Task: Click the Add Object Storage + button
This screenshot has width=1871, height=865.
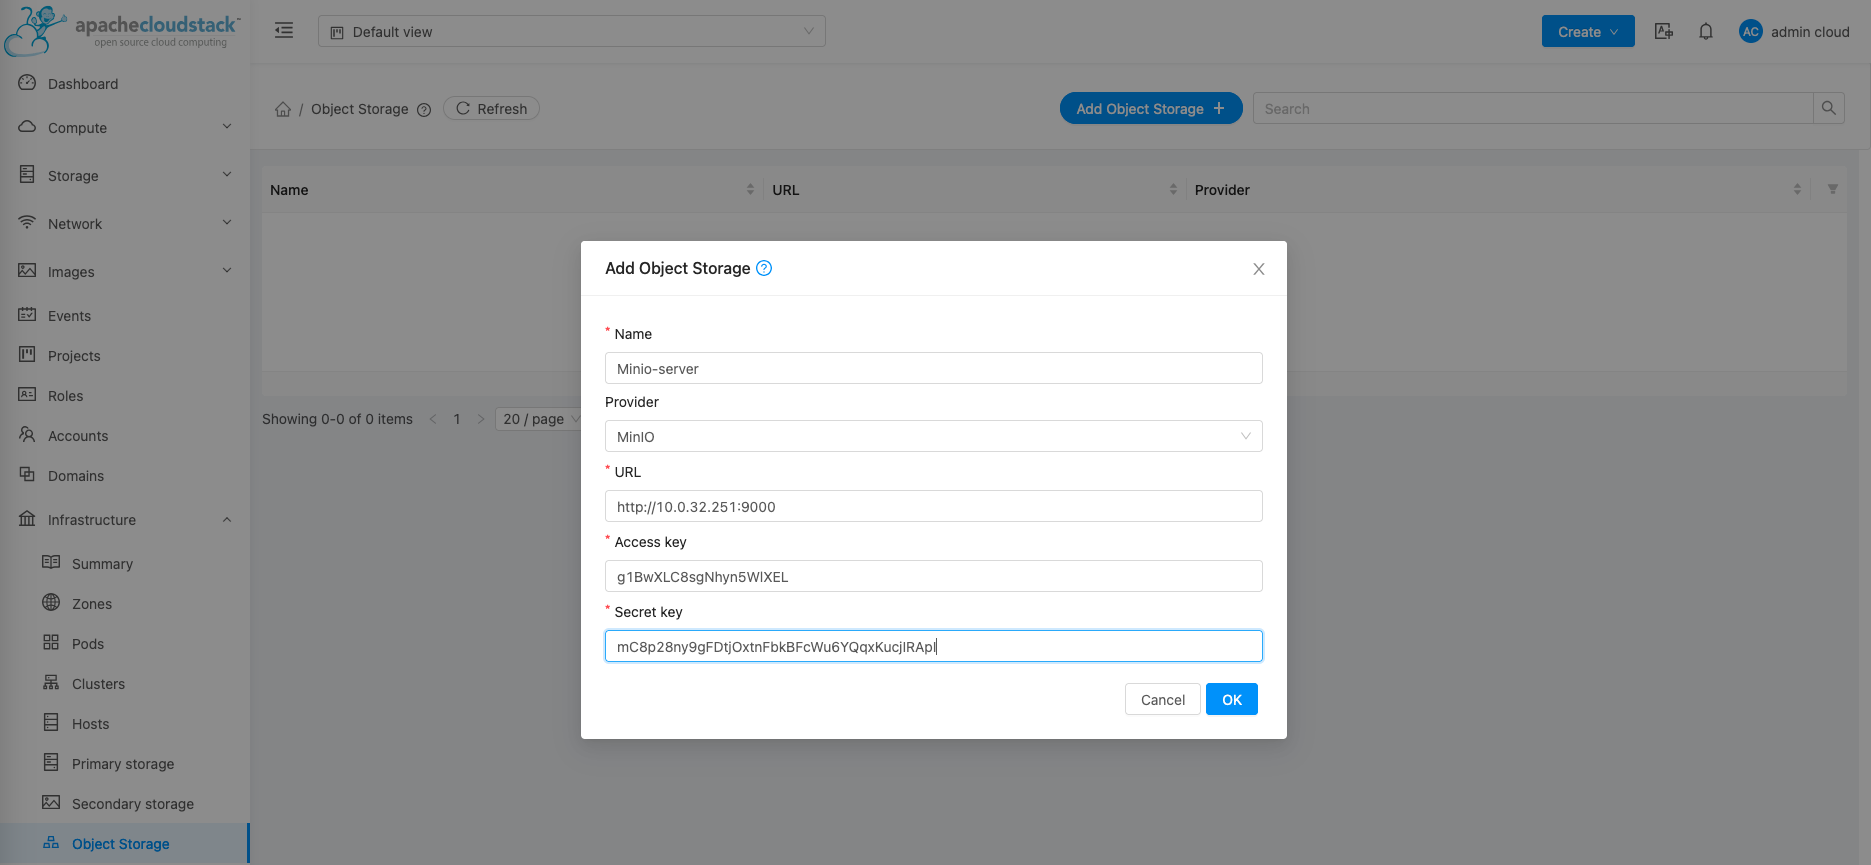Action: (x=1151, y=108)
